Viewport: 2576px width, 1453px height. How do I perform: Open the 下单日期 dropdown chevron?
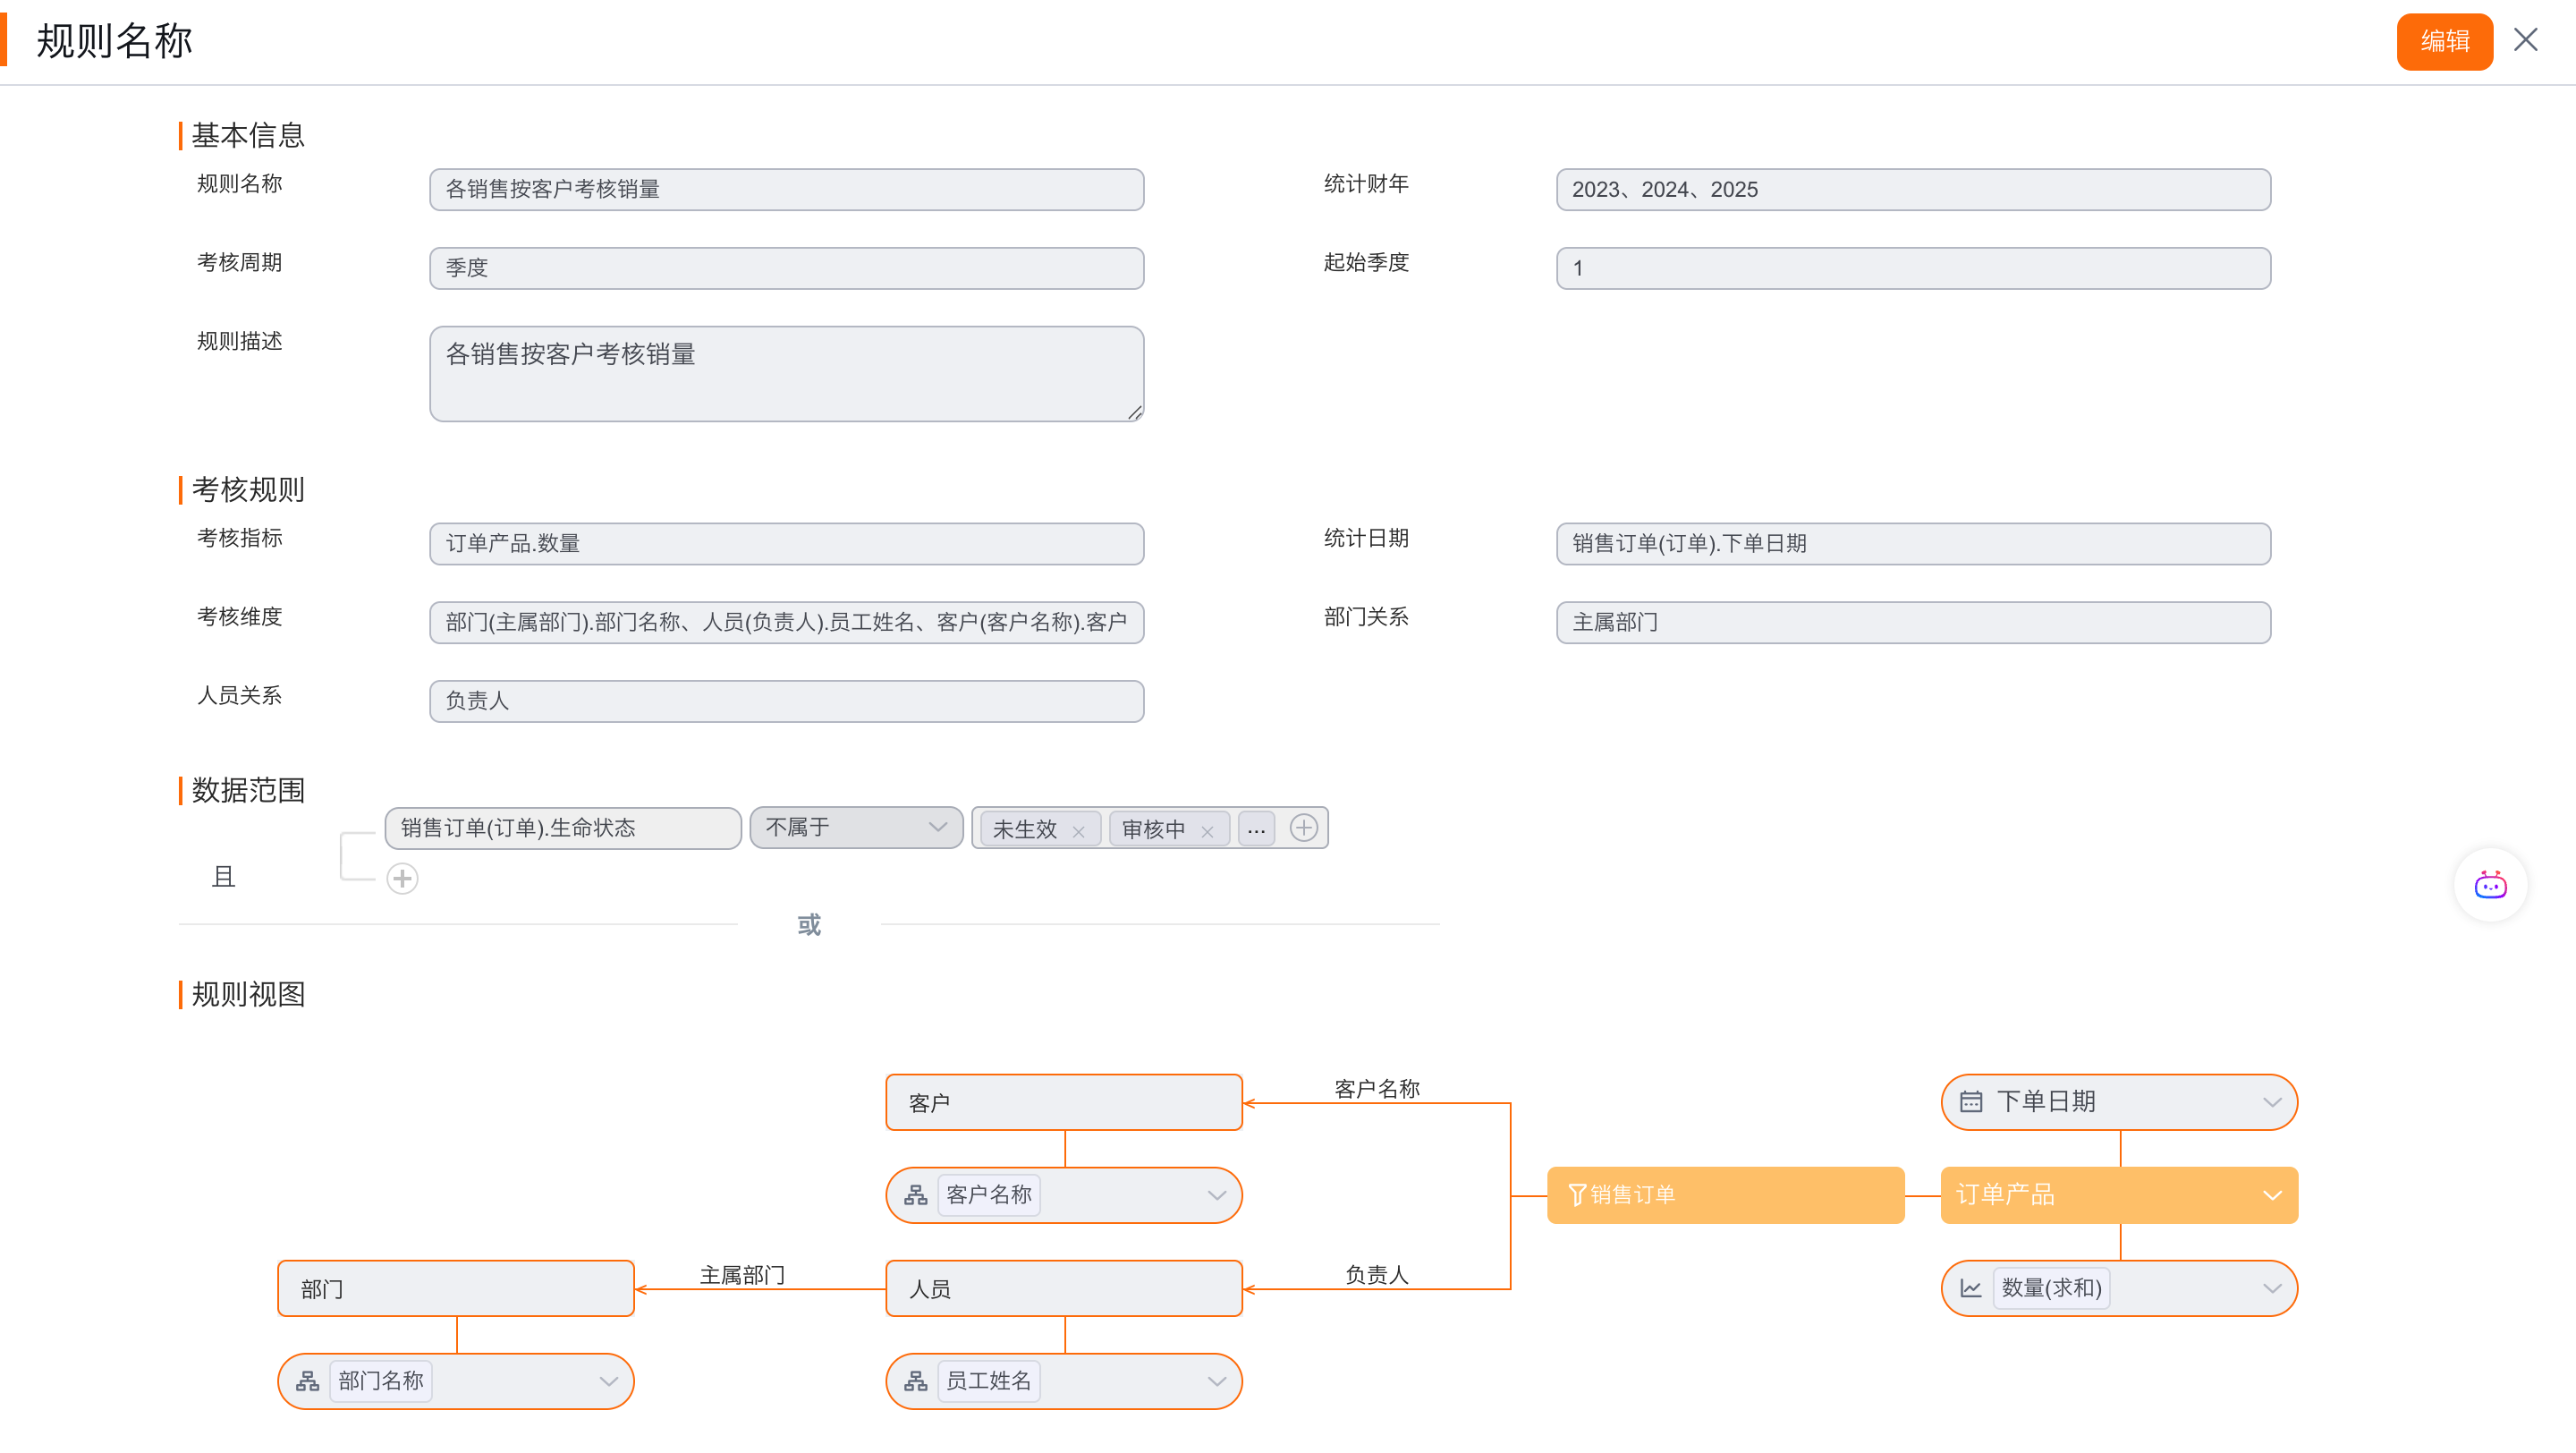[2272, 1102]
